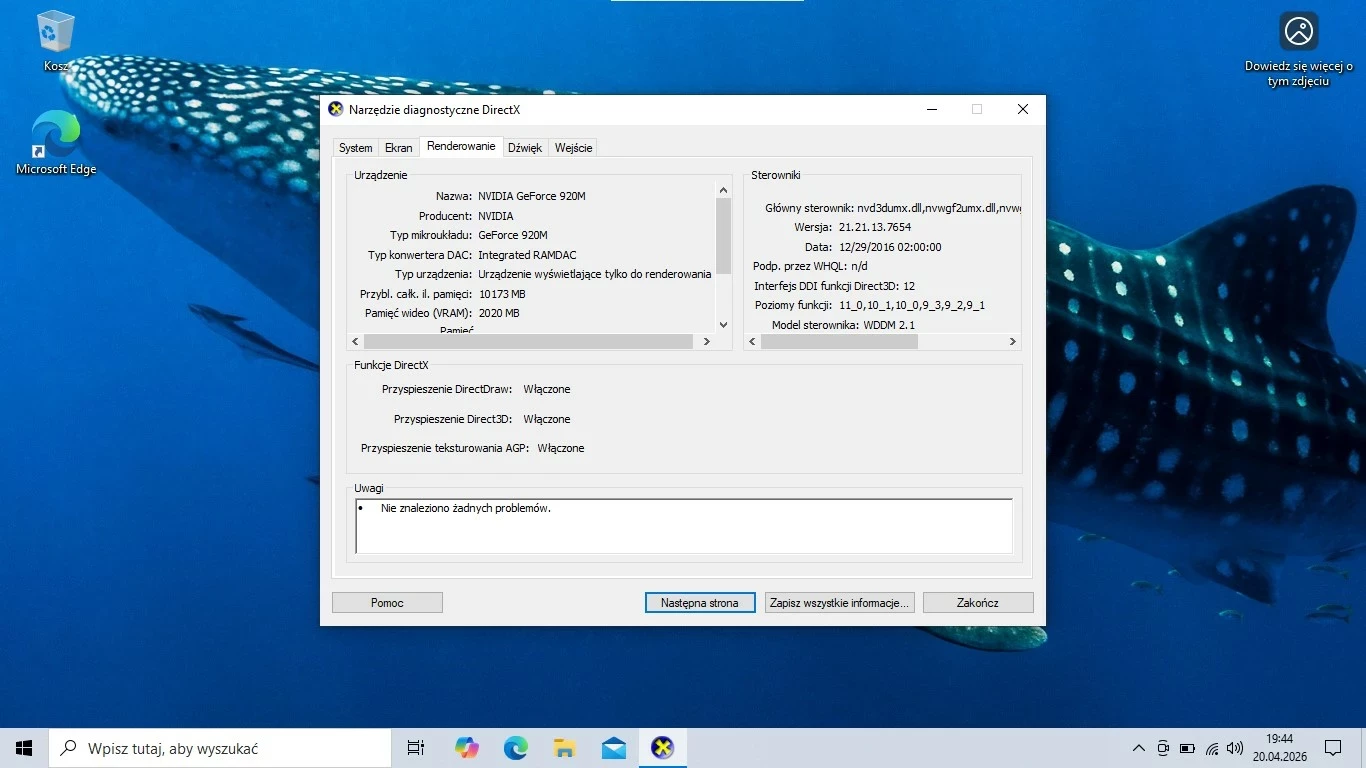Click Zapisz wszystkie informacje button
Screen dimensions: 1366x768
tap(838, 602)
